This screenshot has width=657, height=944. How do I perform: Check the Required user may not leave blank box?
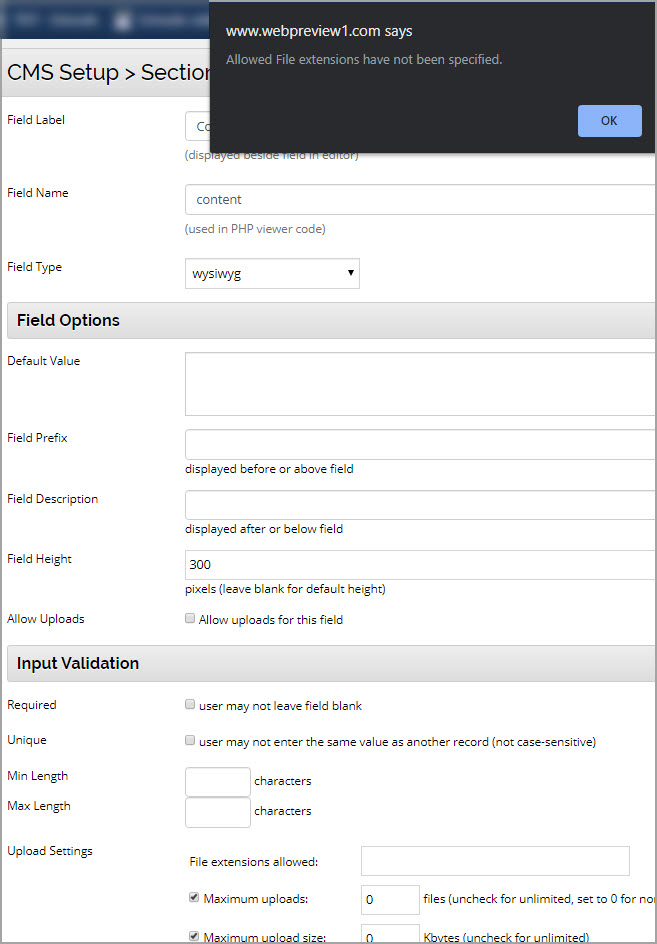click(x=190, y=705)
